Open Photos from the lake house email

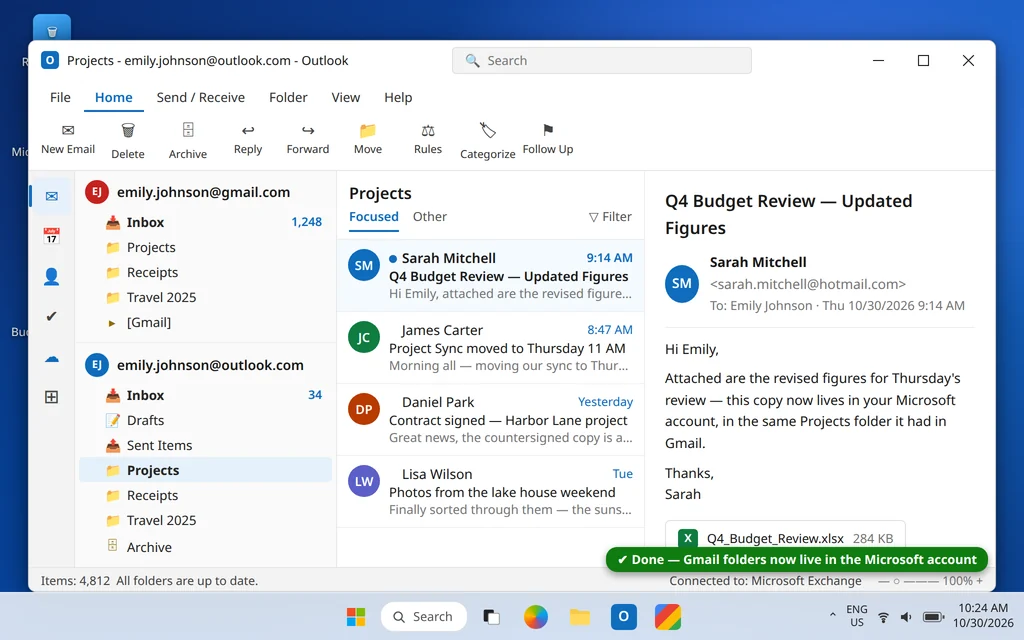click(490, 491)
